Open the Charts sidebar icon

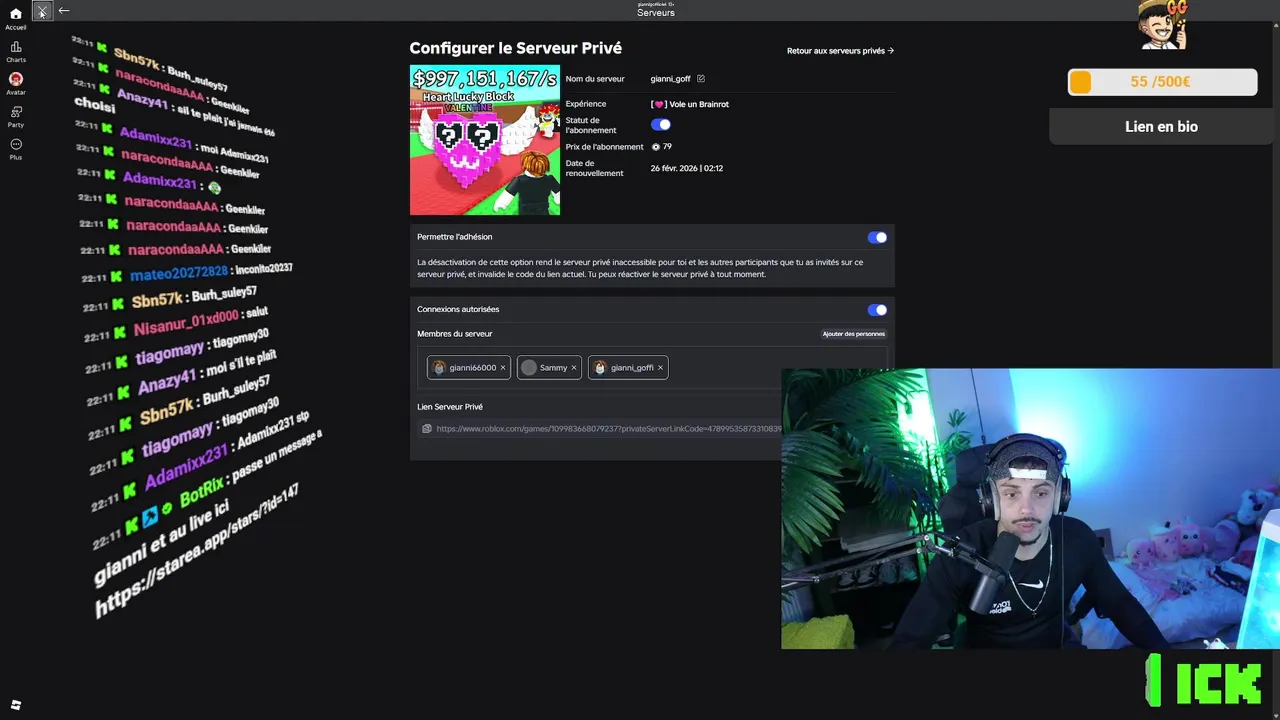coord(15,47)
